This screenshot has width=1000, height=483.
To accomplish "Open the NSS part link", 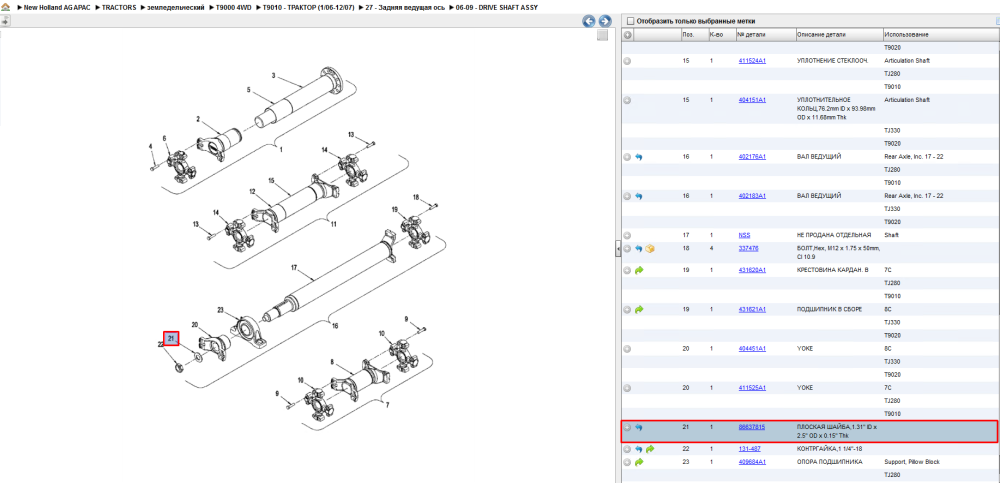I will (x=744, y=235).
